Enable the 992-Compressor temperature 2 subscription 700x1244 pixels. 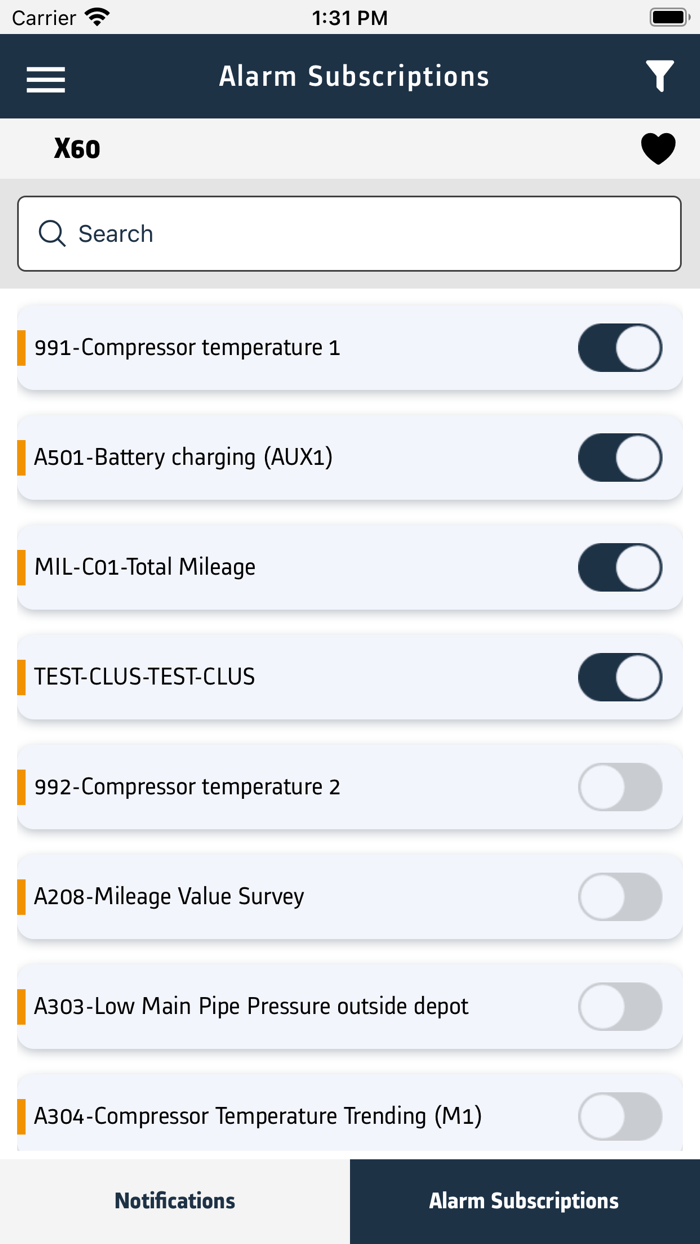point(619,787)
